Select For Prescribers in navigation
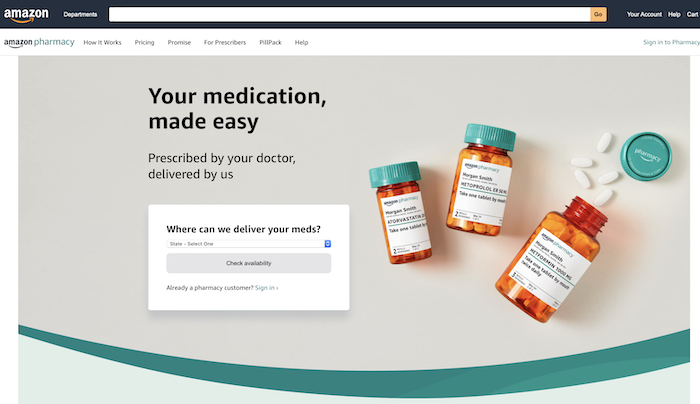Viewport: 700px width, 404px height. click(x=225, y=42)
